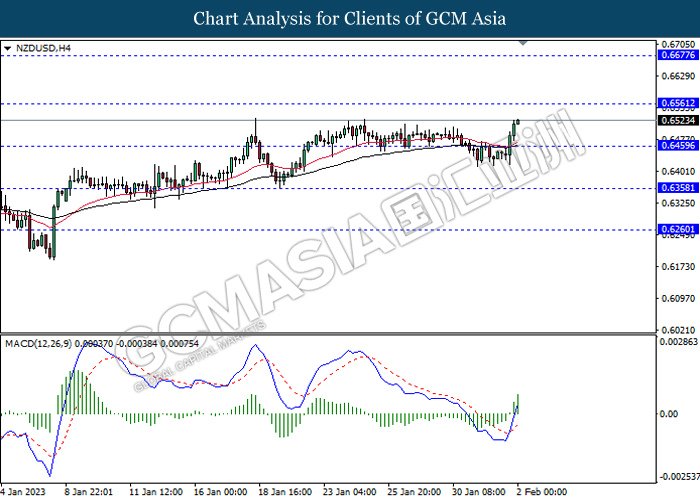The image size is (700, 500).
Task: Click the 11 Jan 12:00 time label
Action: (156, 492)
